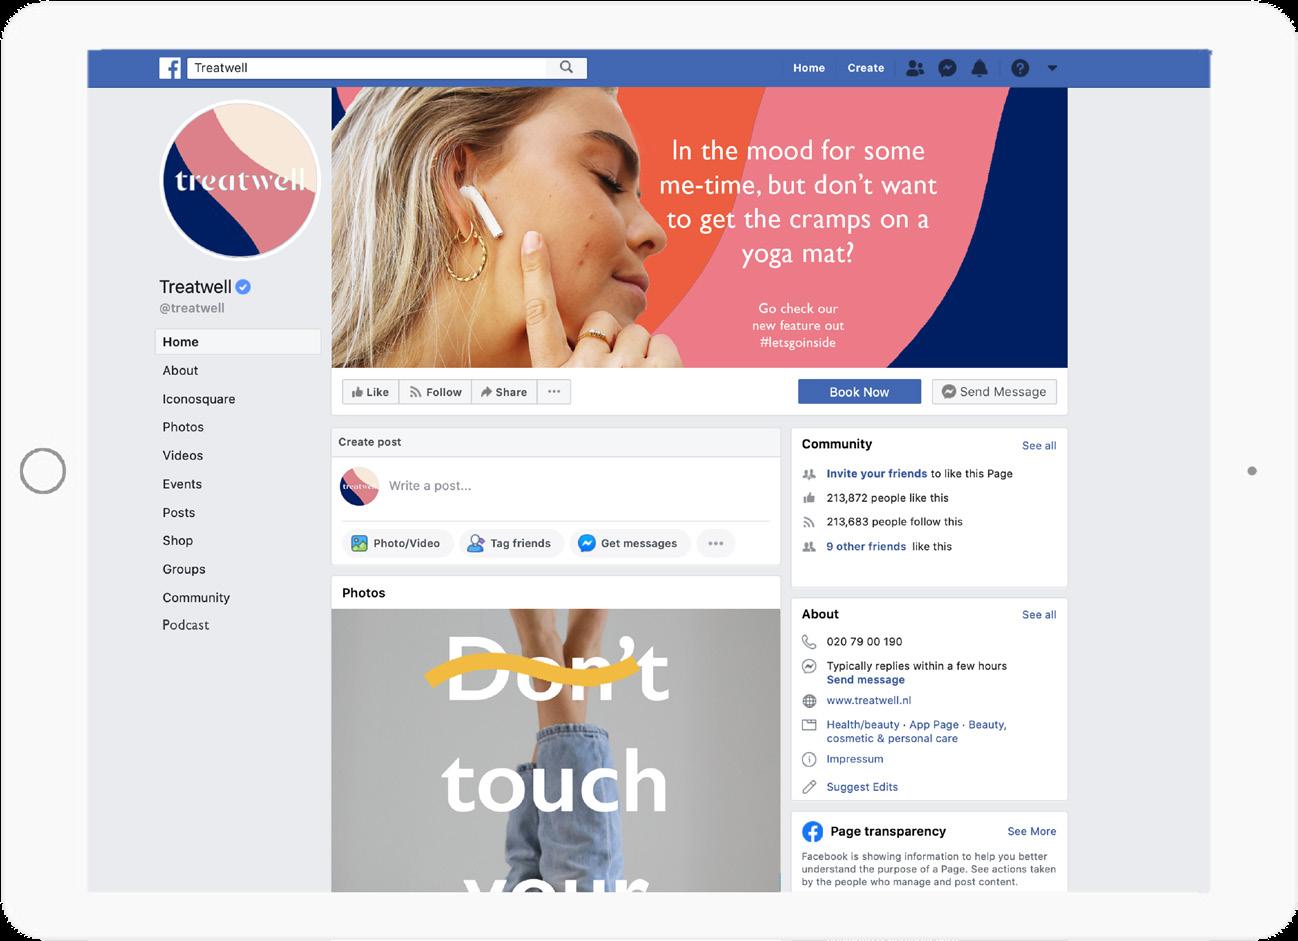Open the Don't touch photo
The image size is (1298, 941).
tap(556, 750)
